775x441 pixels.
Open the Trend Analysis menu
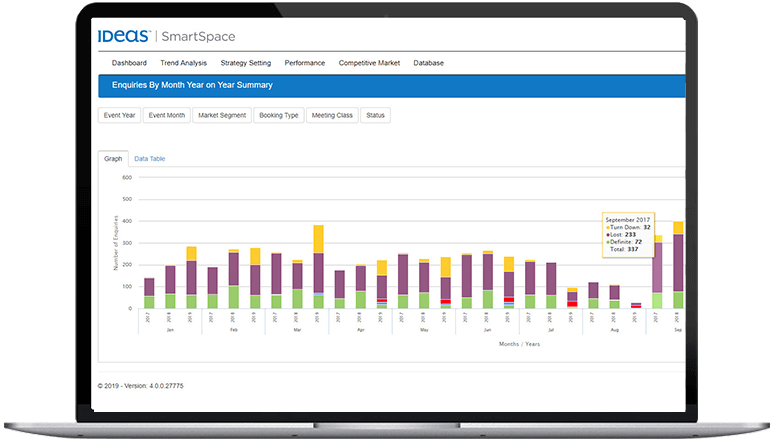click(x=183, y=63)
